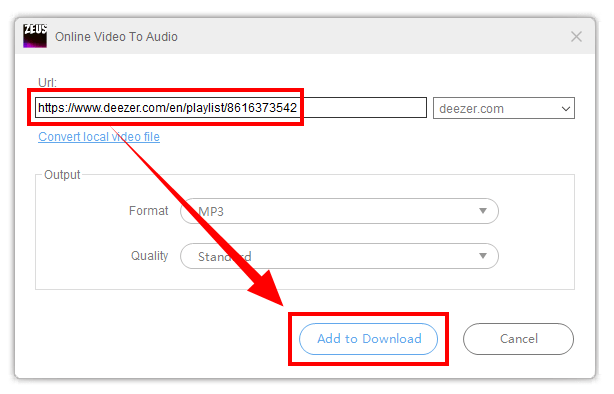Expand the MP3 Format dropdown
The height and width of the screenshot is (394, 614).
point(339,211)
